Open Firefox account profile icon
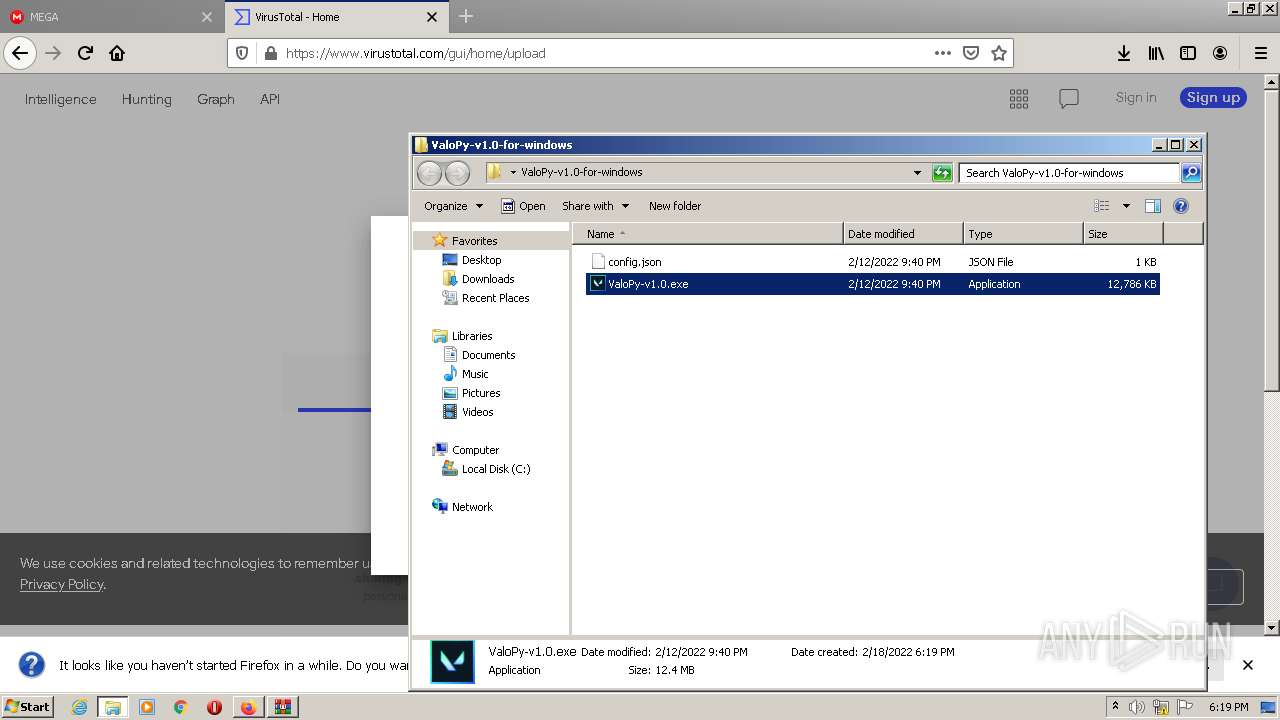 click(x=1220, y=53)
